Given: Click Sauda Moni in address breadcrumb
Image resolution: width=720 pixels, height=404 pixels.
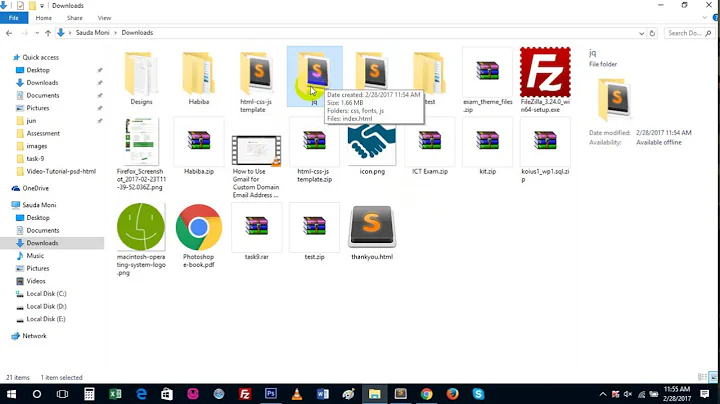Looking at the screenshot, I should click(x=92, y=33).
